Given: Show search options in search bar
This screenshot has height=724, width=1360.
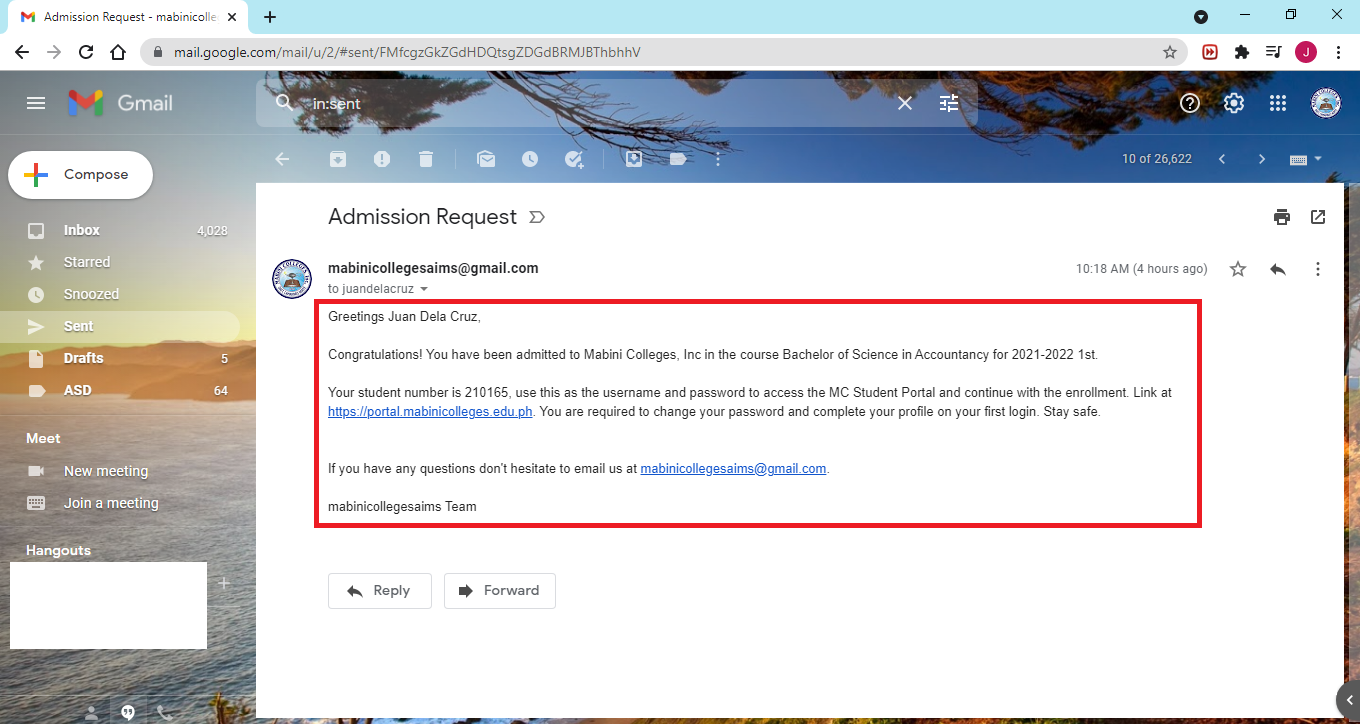Looking at the screenshot, I should tap(949, 103).
